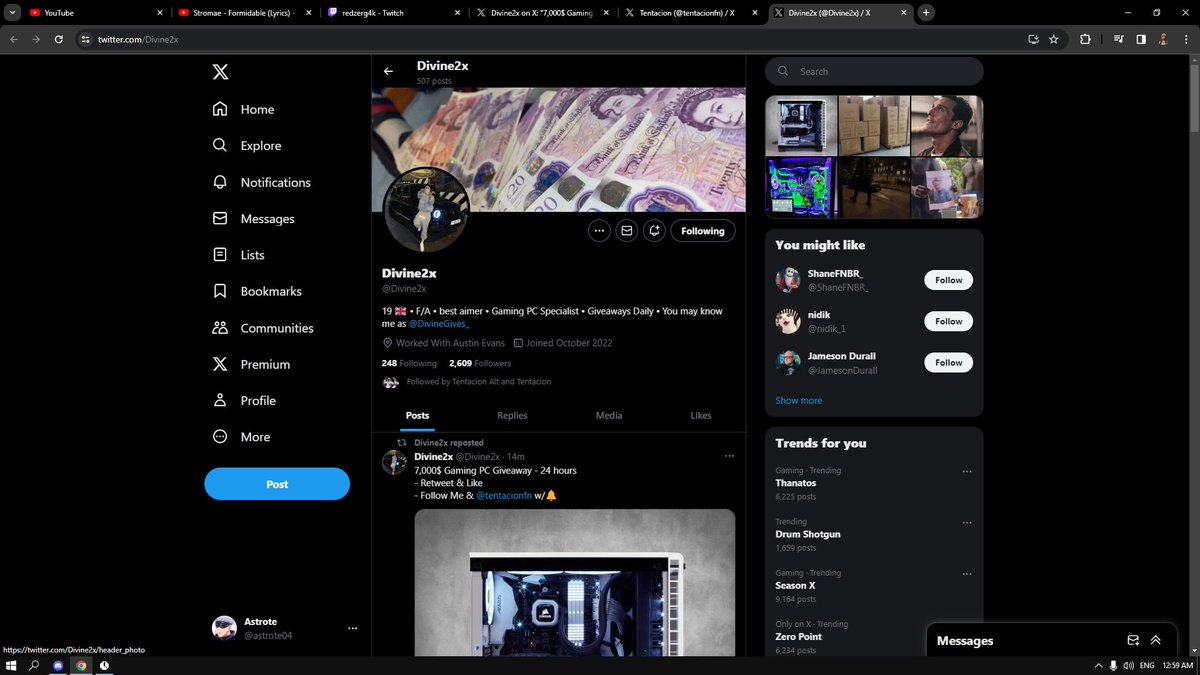The height and width of the screenshot is (675, 1200).
Task: Go to your Profile from the sidebar
Action: point(244,400)
